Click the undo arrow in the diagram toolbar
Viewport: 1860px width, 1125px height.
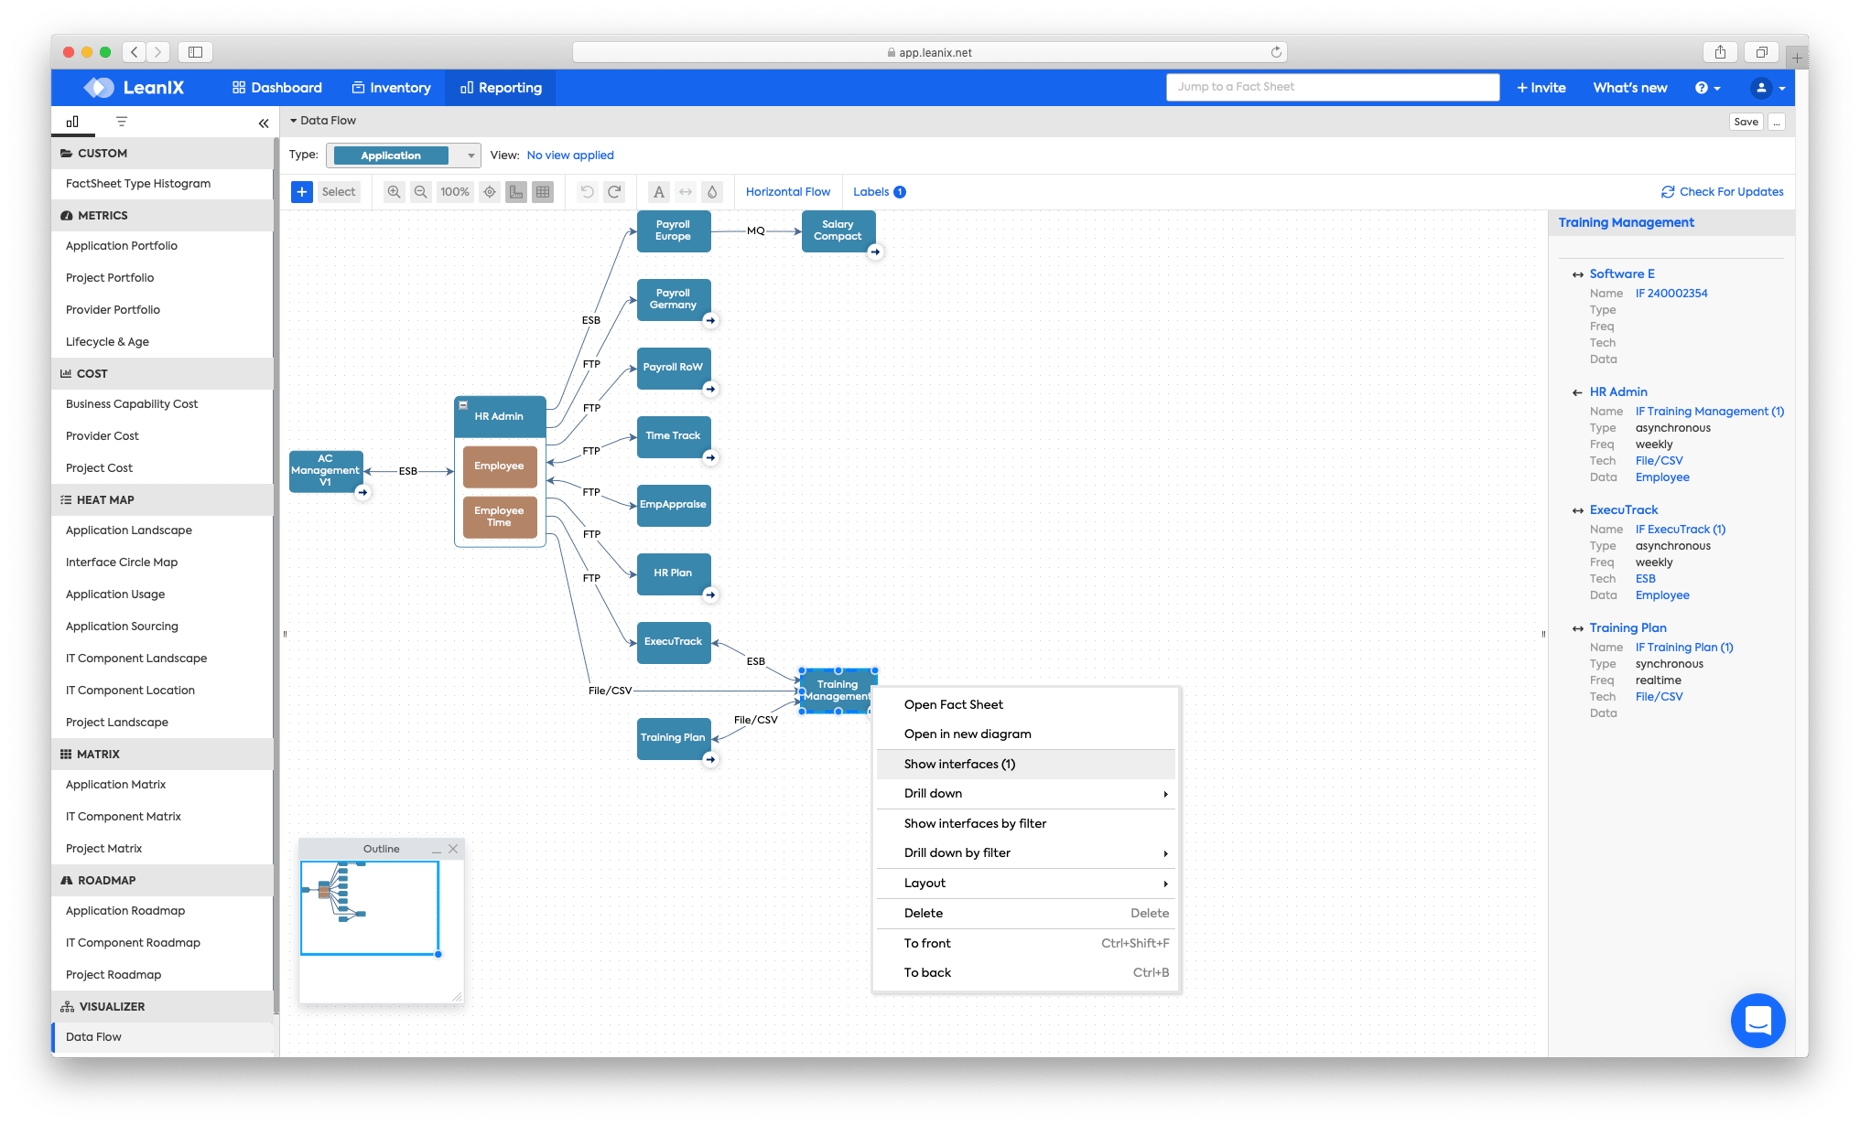(x=587, y=191)
